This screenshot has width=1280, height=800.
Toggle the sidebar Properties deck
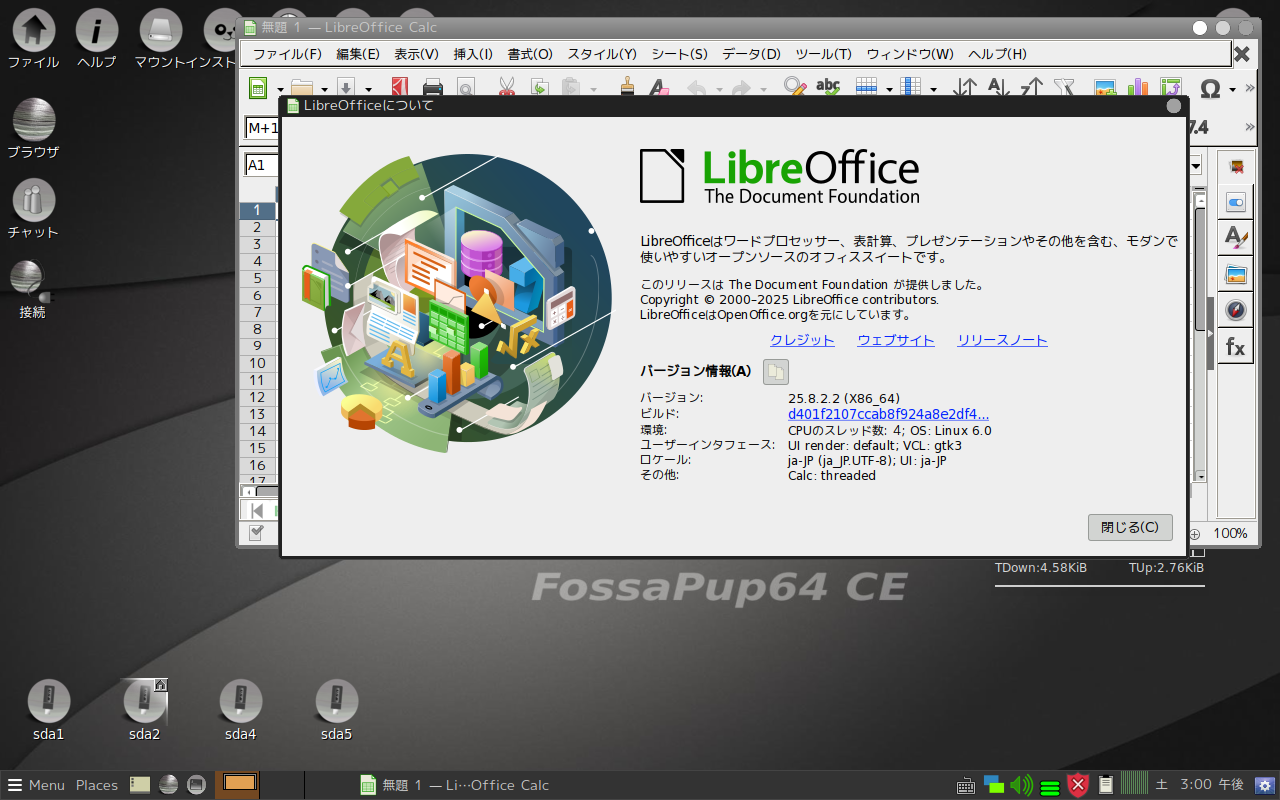1236,202
